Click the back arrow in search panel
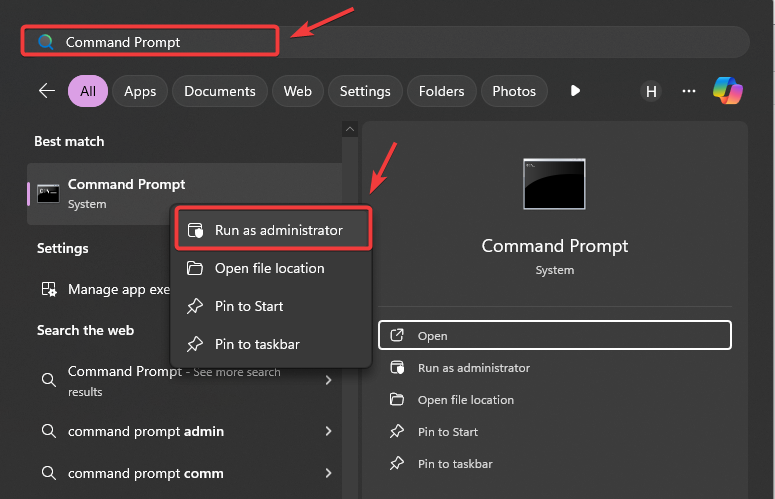The width and height of the screenshot is (775, 499). coord(47,91)
